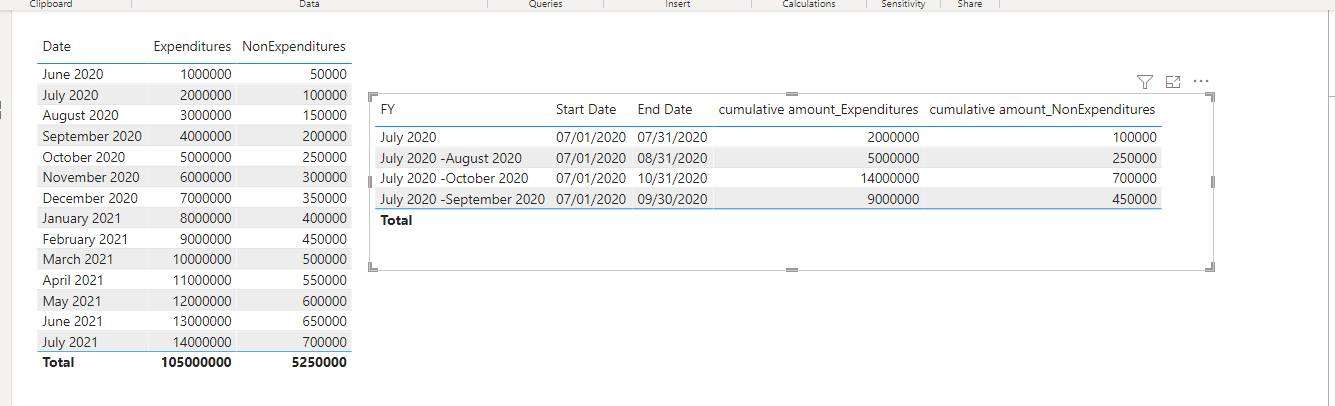
Task: Click the 13000000 value for June 2021
Action: pos(202,321)
